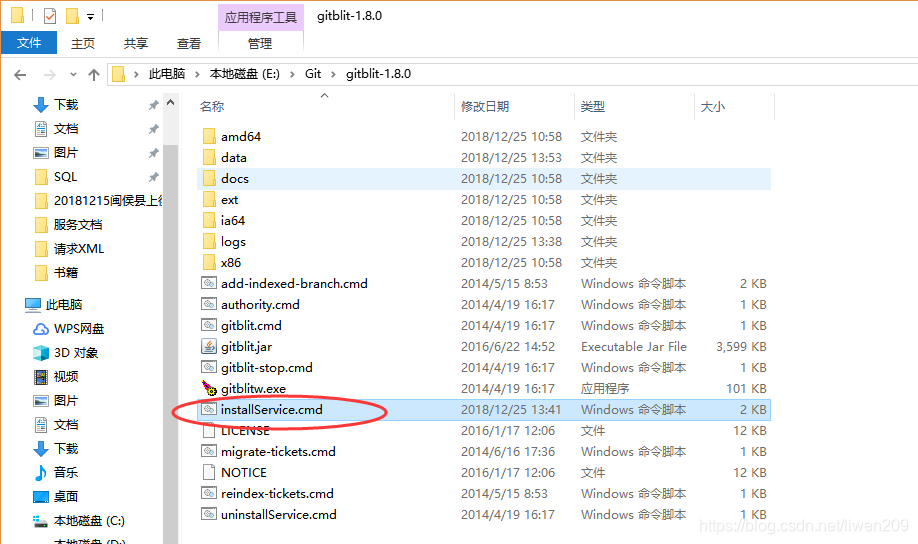This screenshot has height=544, width=918.
Task: Click the Back navigation arrow
Action: click(x=20, y=74)
